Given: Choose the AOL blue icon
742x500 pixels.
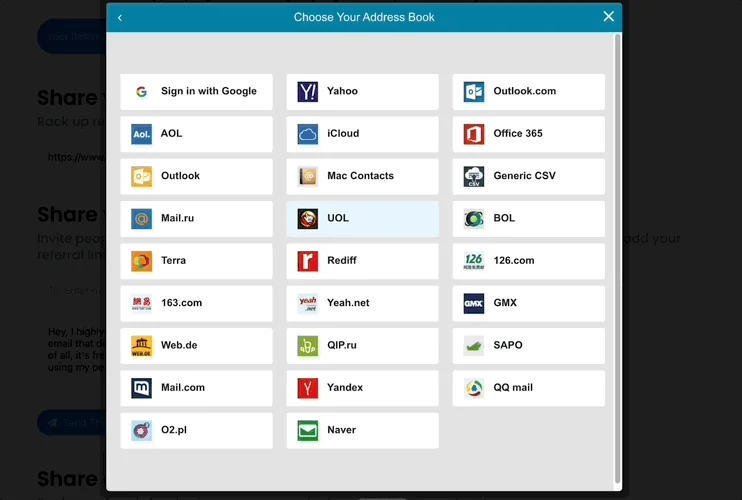Looking at the screenshot, I should [141, 134].
